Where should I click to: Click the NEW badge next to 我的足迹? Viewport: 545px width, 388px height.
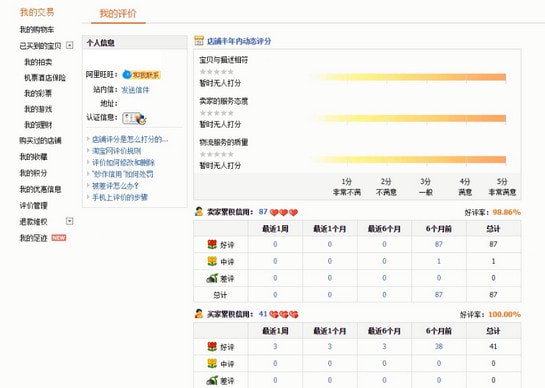(x=59, y=238)
